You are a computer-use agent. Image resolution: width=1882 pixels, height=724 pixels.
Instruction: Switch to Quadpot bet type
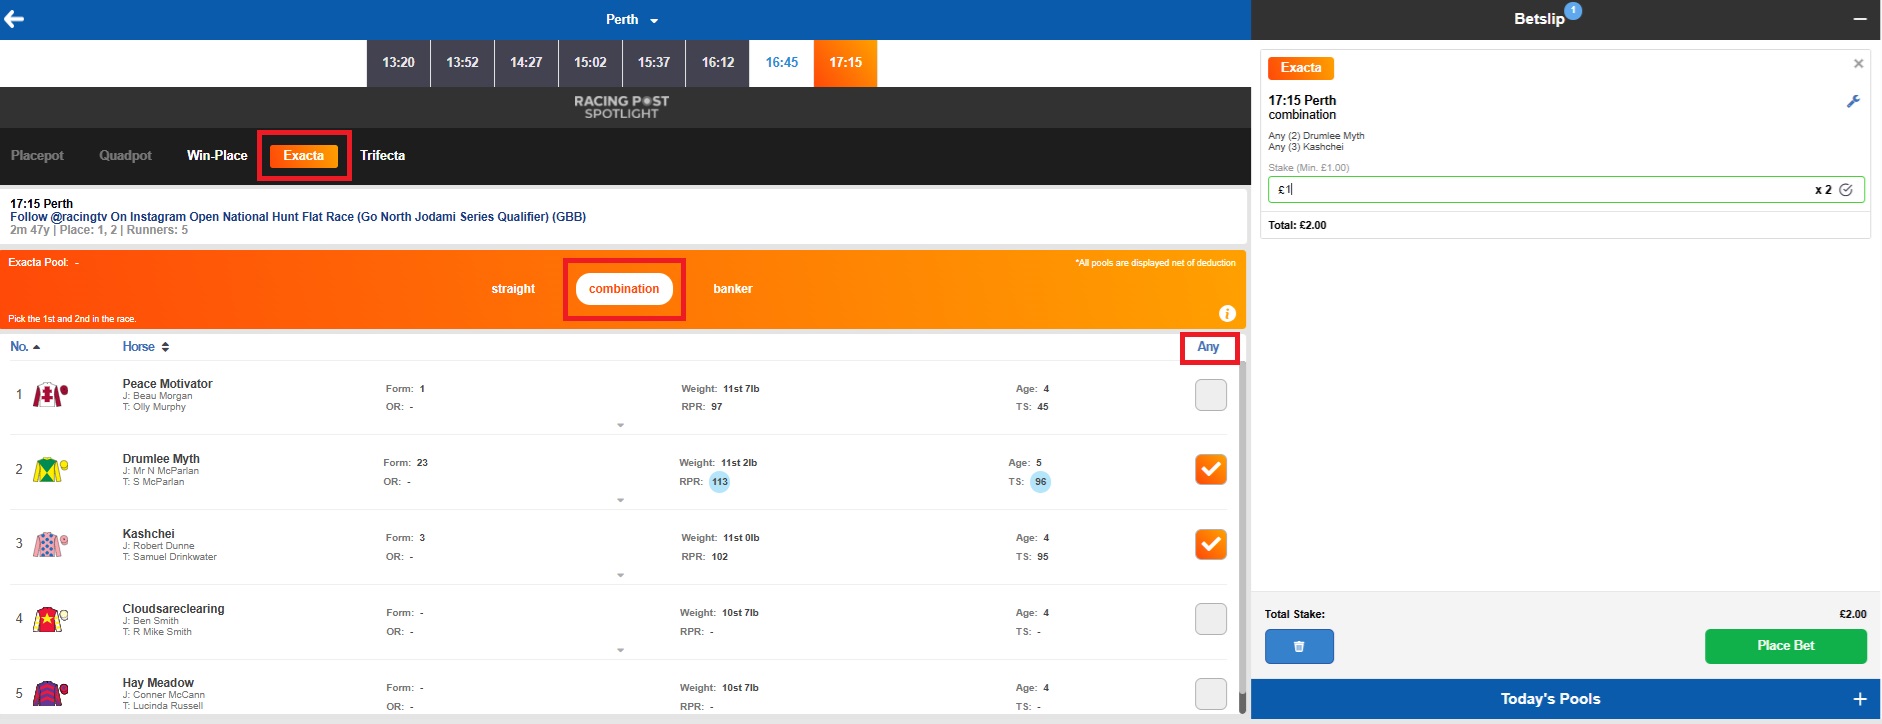pos(126,156)
